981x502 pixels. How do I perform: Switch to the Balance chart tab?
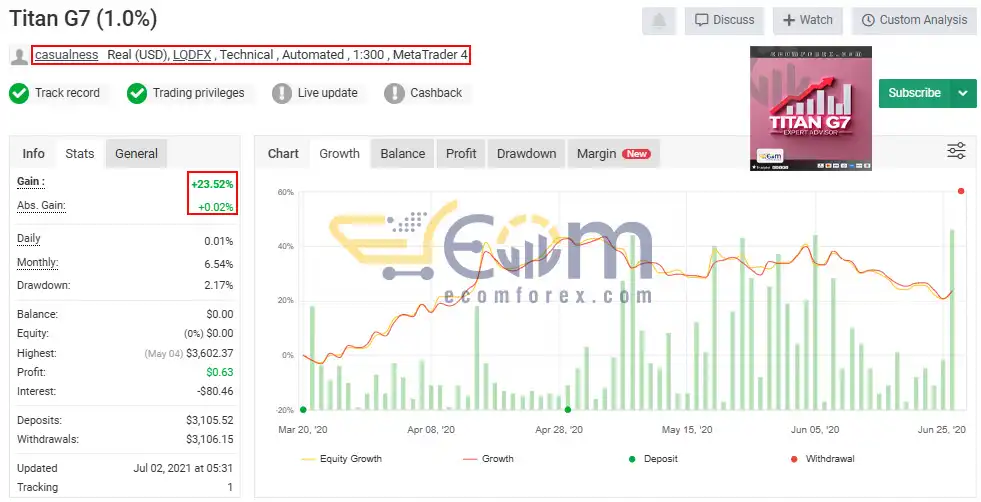[x=402, y=153]
